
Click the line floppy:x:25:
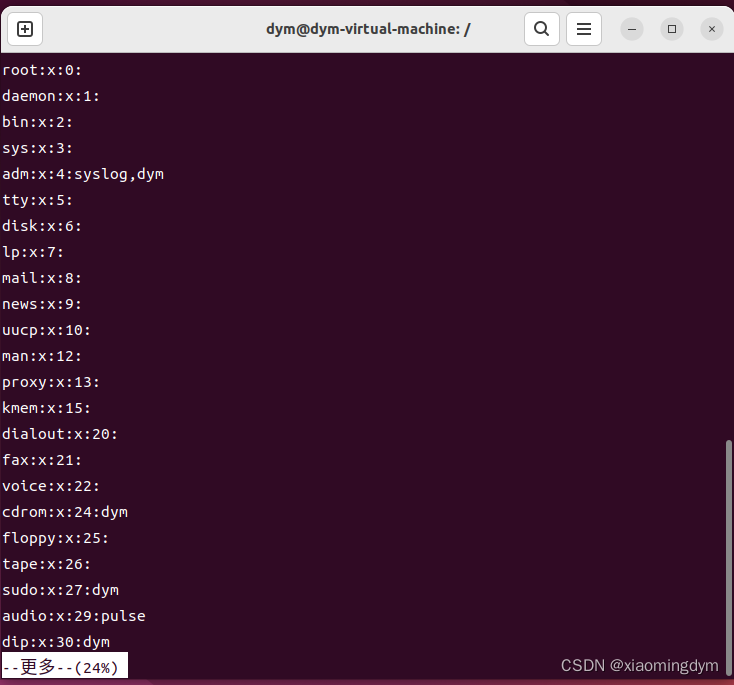pyautogui.click(x=55, y=538)
